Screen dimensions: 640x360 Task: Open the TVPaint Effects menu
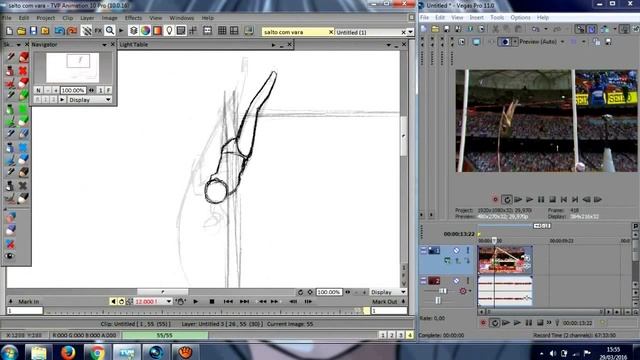(133, 18)
